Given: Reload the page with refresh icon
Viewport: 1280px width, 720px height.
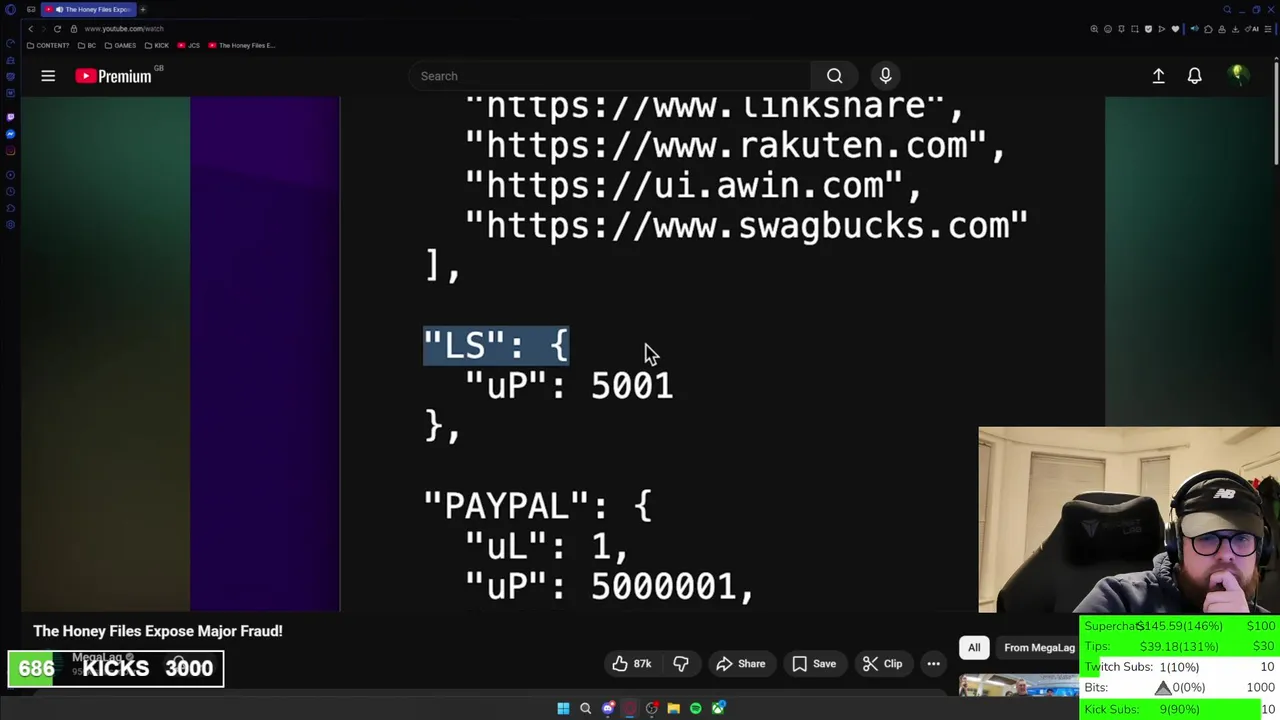Looking at the screenshot, I should tap(57, 29).
